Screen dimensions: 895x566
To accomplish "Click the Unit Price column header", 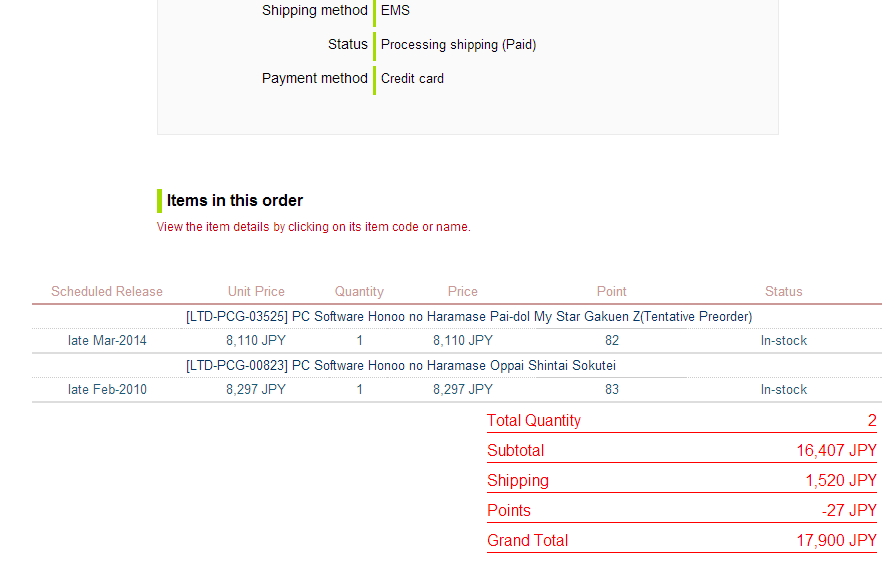I will pos(256,292).
